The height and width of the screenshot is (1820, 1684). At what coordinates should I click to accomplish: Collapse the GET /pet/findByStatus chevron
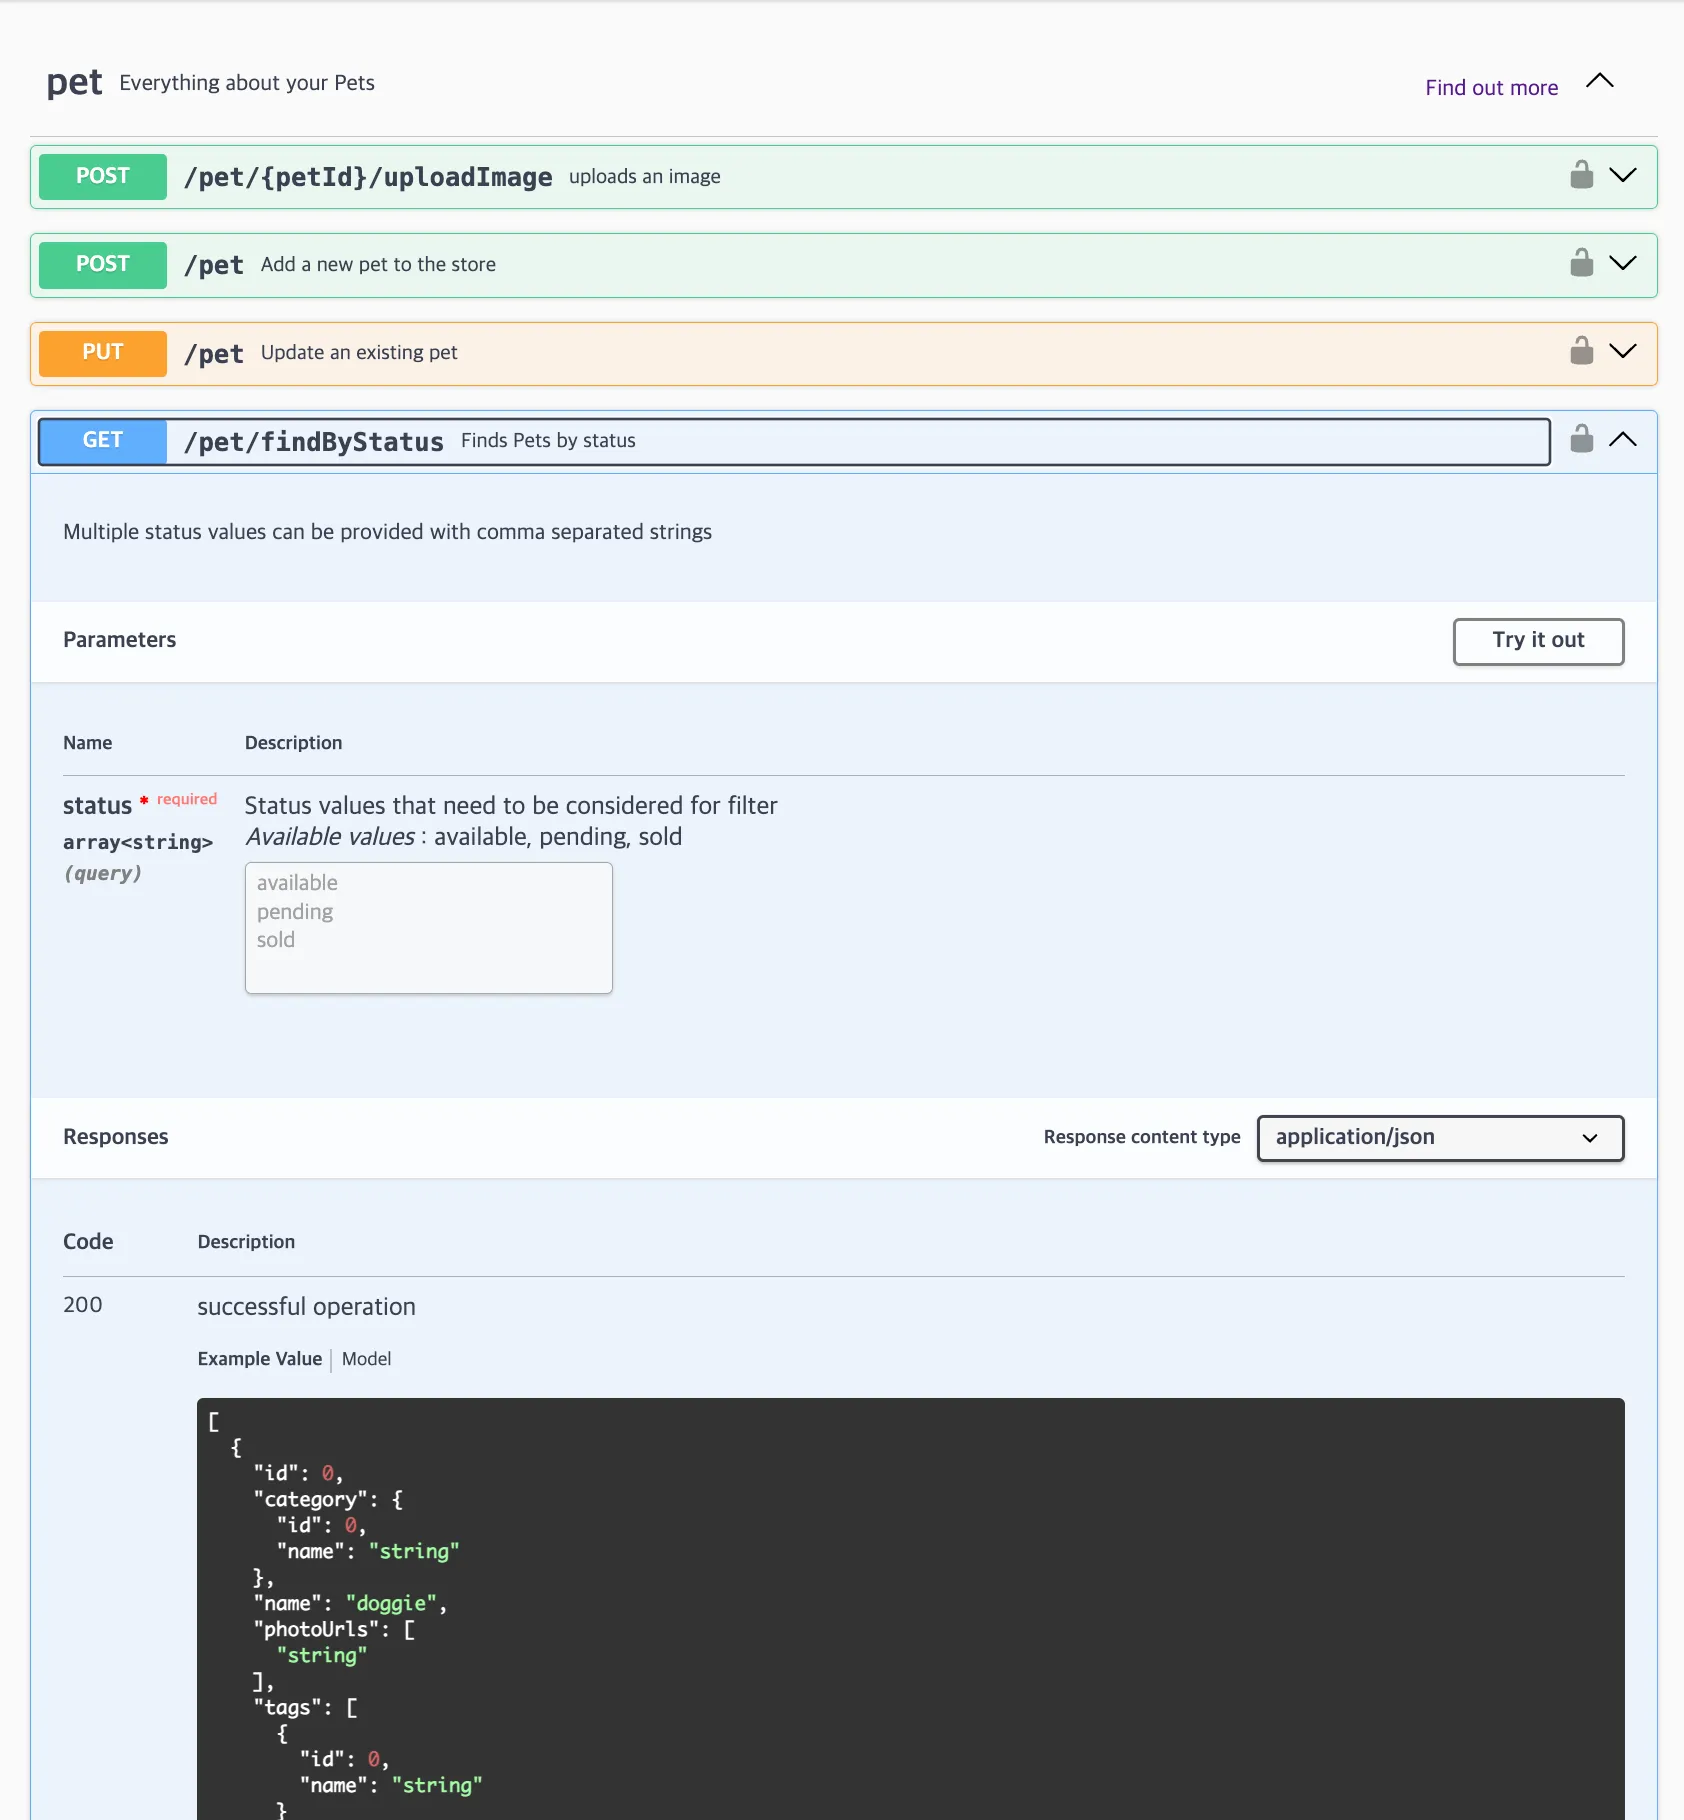[x=1623, y=439]
